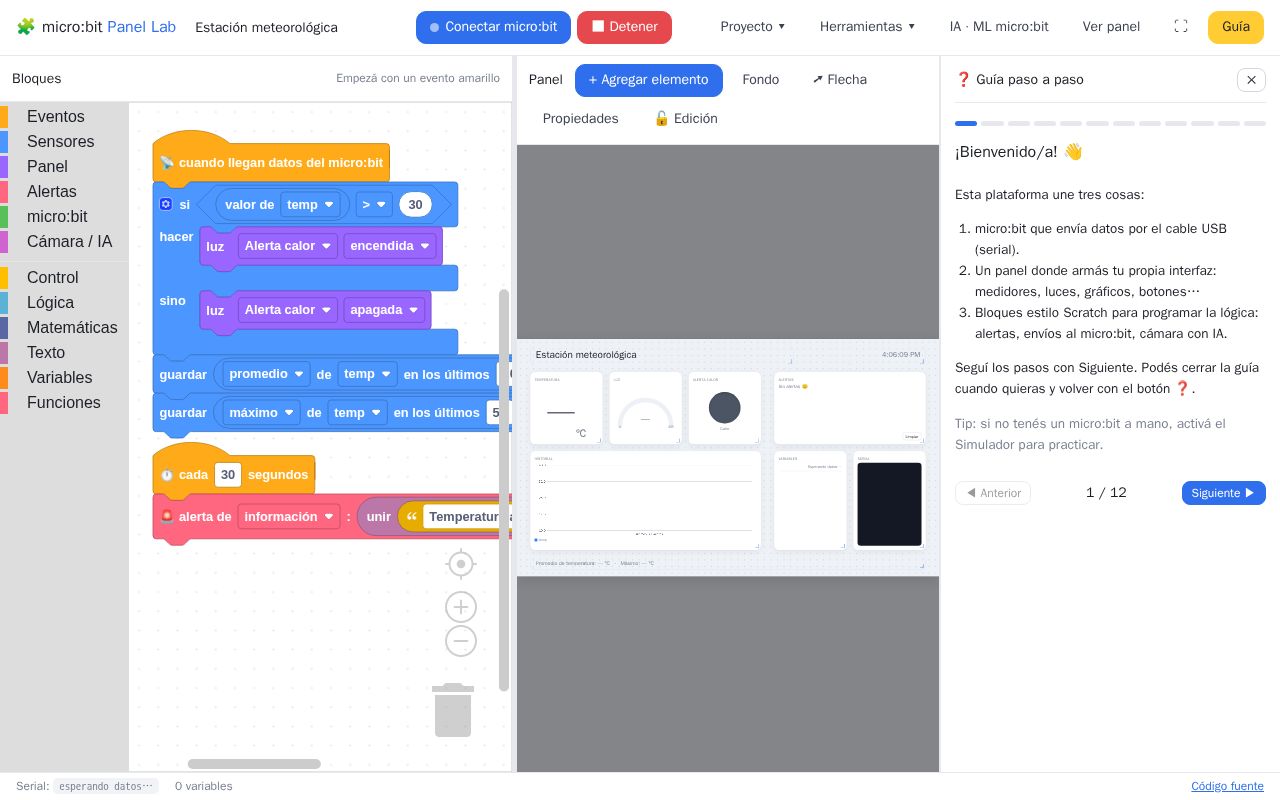Click Siguiente to go to next guide step
This screenshot has height=800, width=1280.
click(x=1224, y=493)
